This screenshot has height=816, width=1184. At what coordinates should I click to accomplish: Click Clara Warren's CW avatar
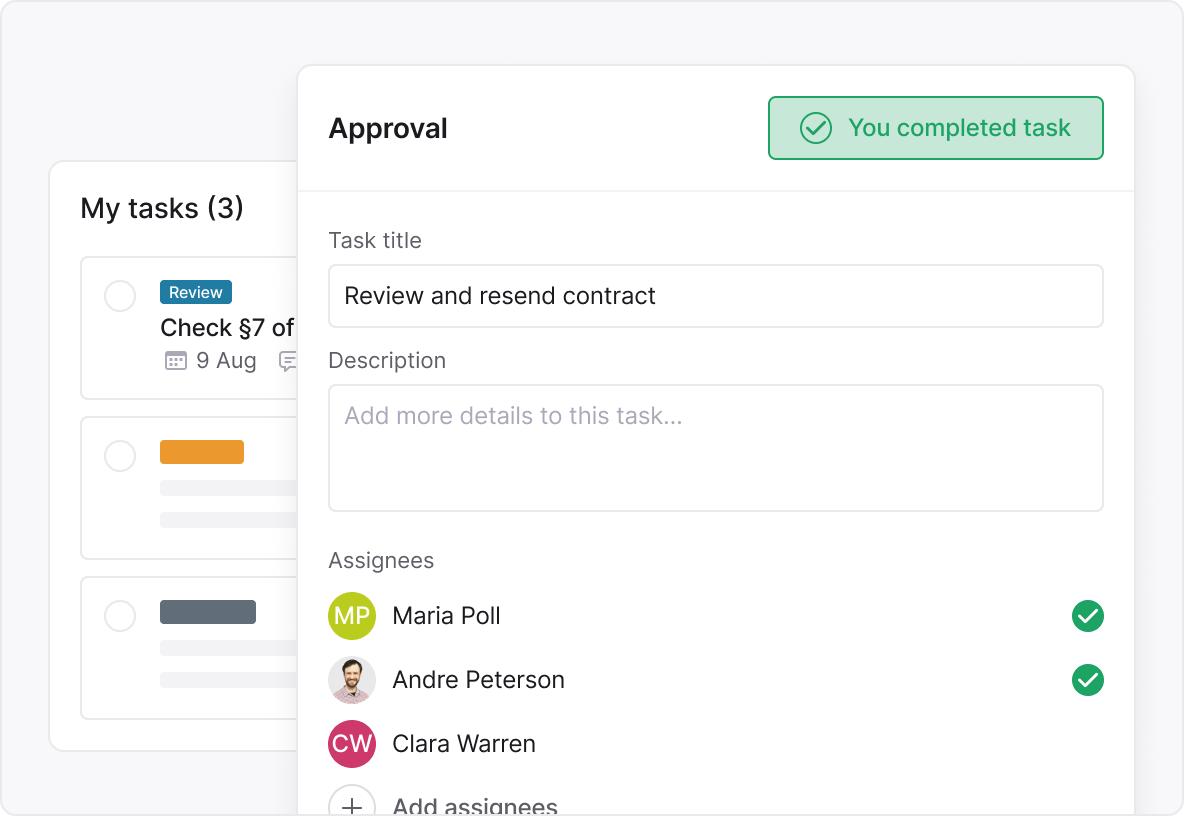352,744
